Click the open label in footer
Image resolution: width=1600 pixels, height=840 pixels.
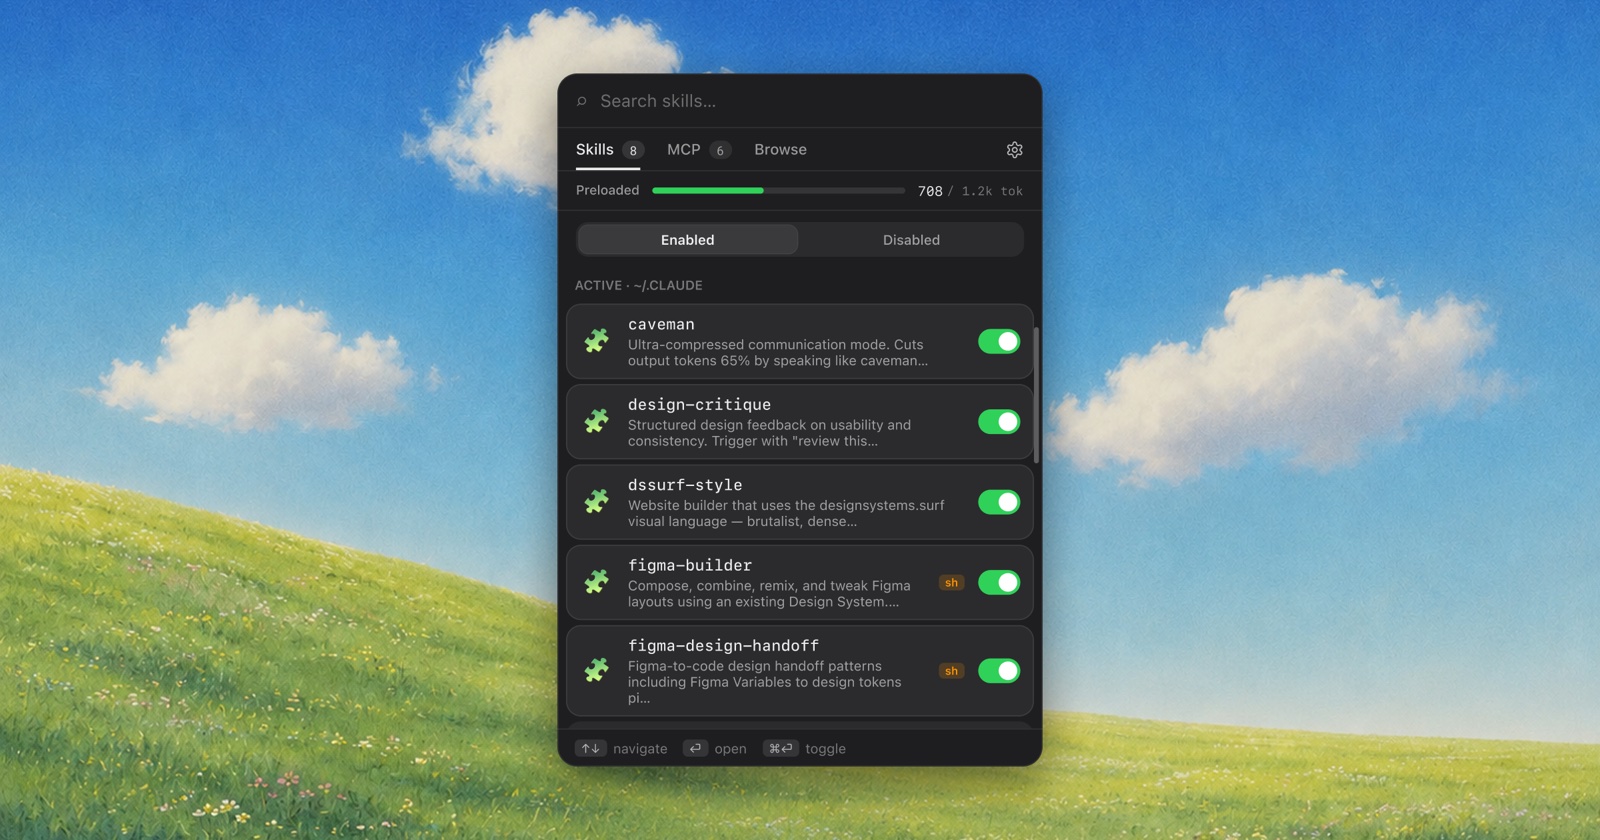point(730,749)
